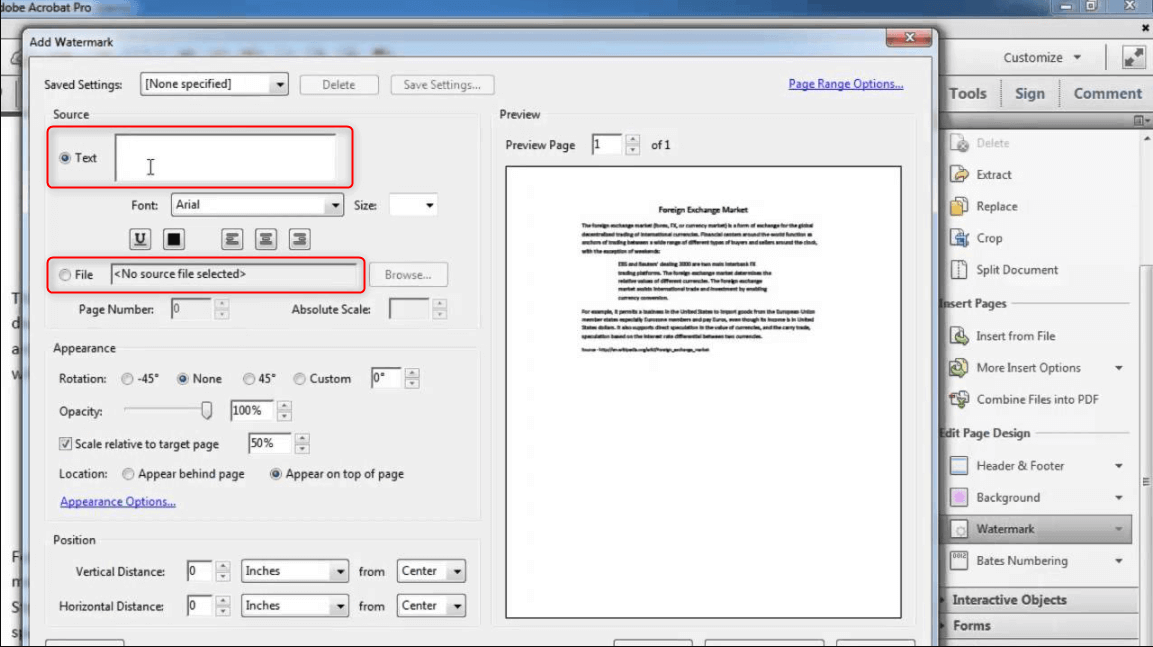Switch to the Tools pane tab
Screen dimensions: 1153x647
click(x=968, y=93)
